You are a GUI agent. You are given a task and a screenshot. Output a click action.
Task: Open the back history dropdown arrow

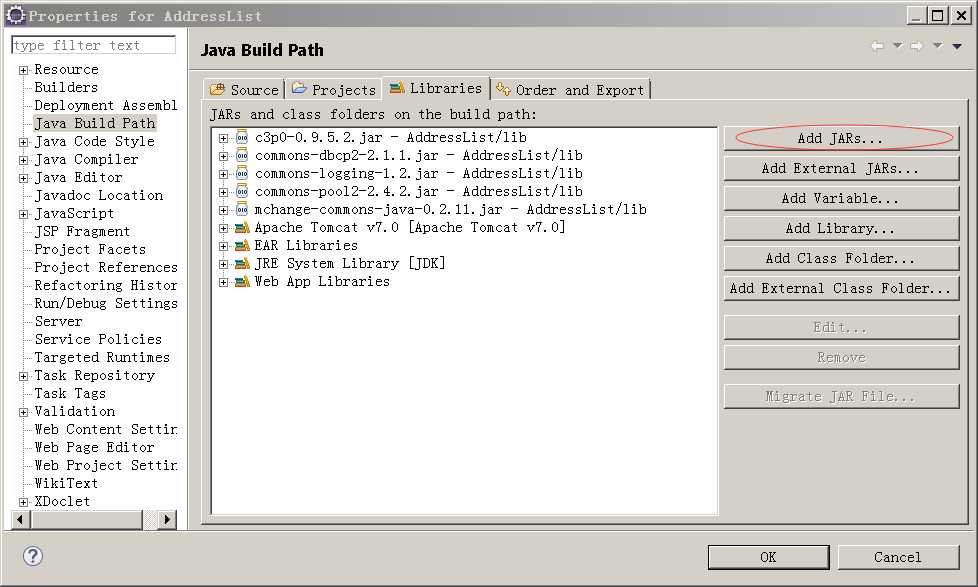coord(898,46)
